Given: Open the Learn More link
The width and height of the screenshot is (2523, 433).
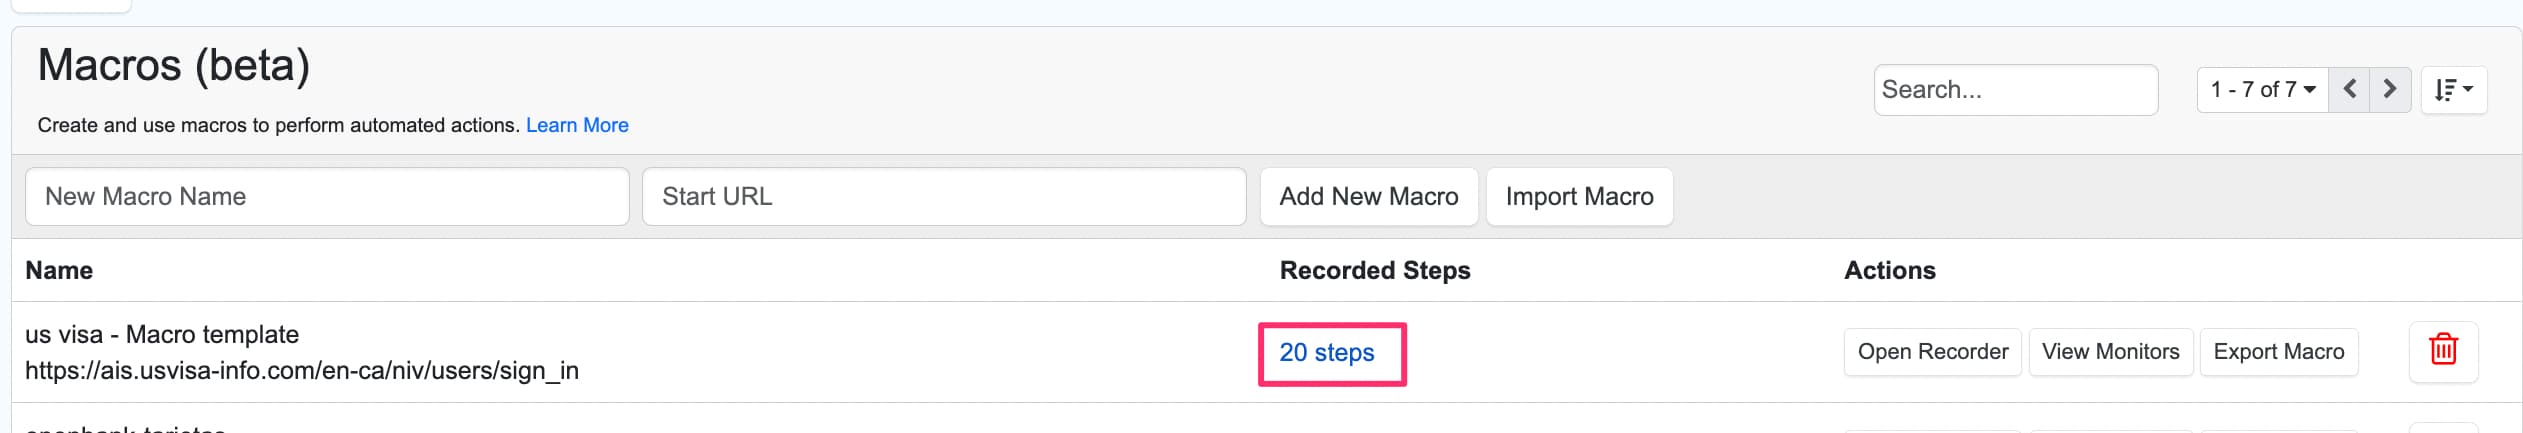Looking at the screenshot, I should 577,126.
